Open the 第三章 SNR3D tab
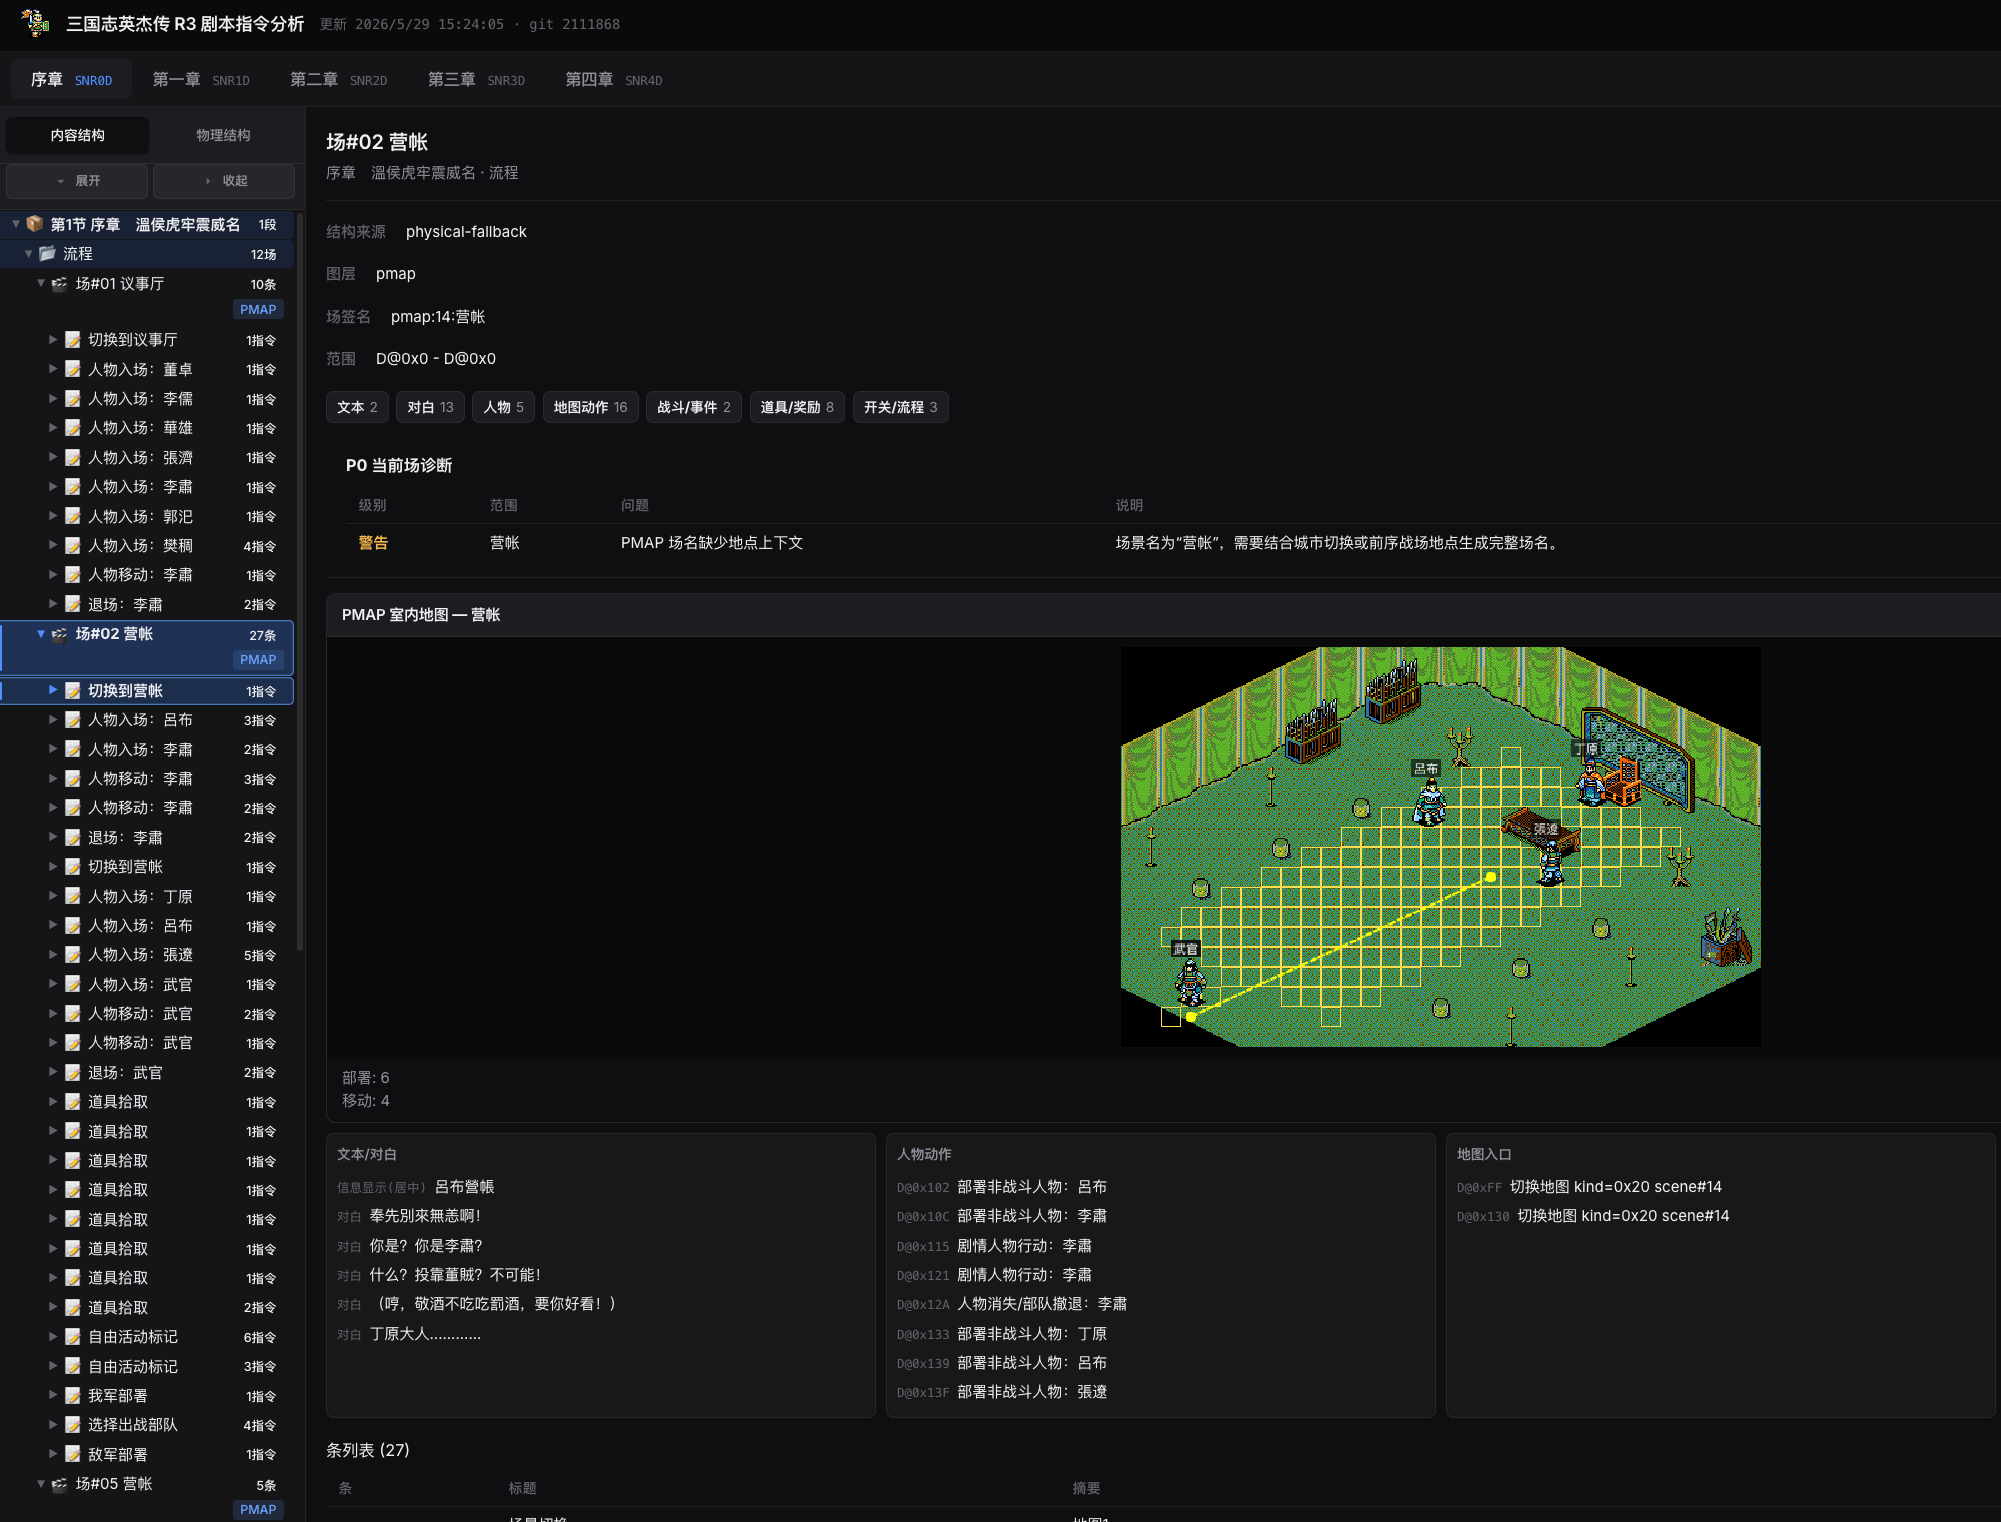 [x=476, y=80]
